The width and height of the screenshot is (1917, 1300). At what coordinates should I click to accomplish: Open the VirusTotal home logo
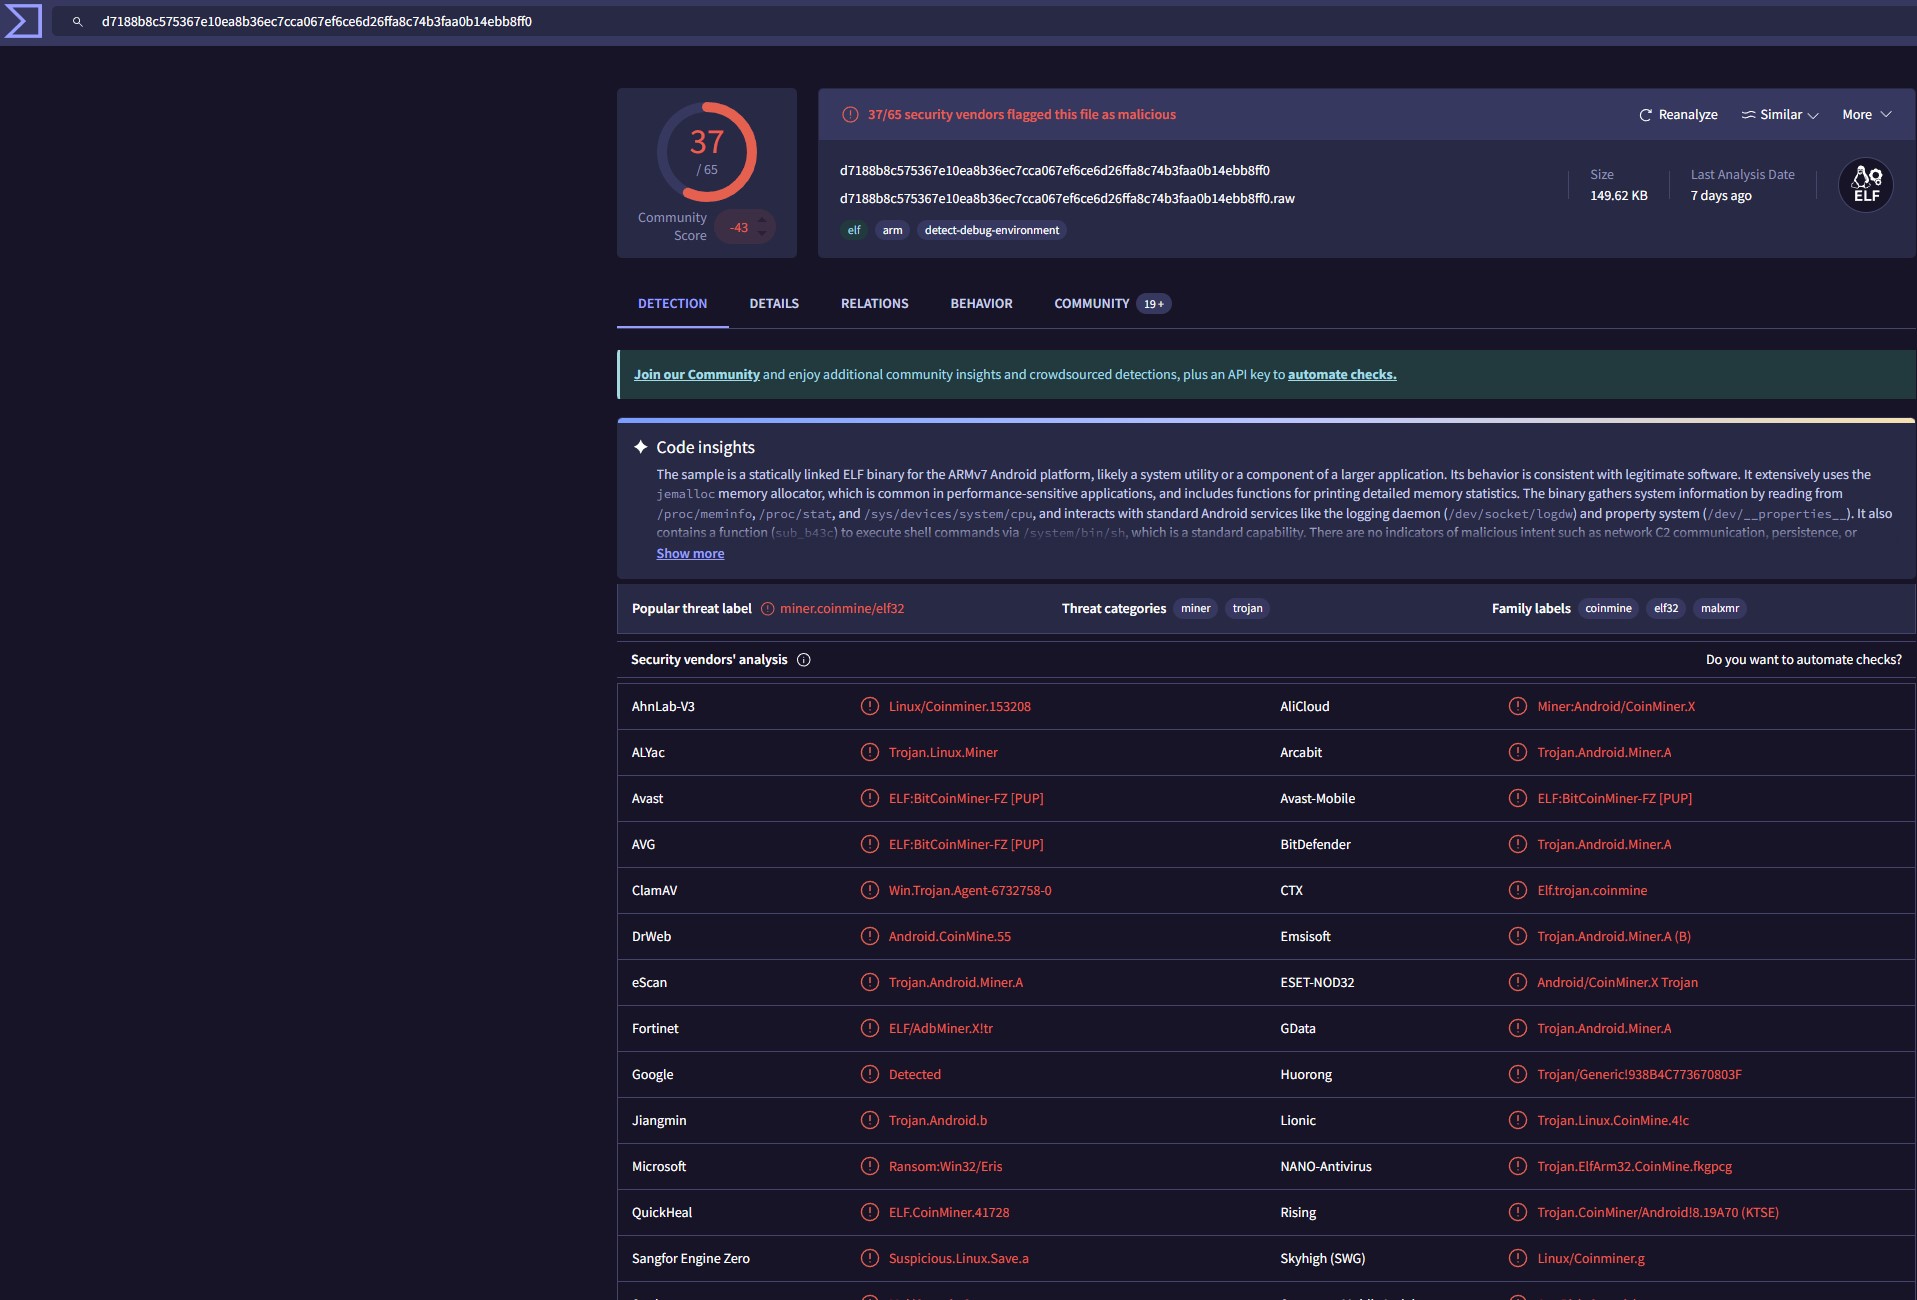tap(23, 21)
